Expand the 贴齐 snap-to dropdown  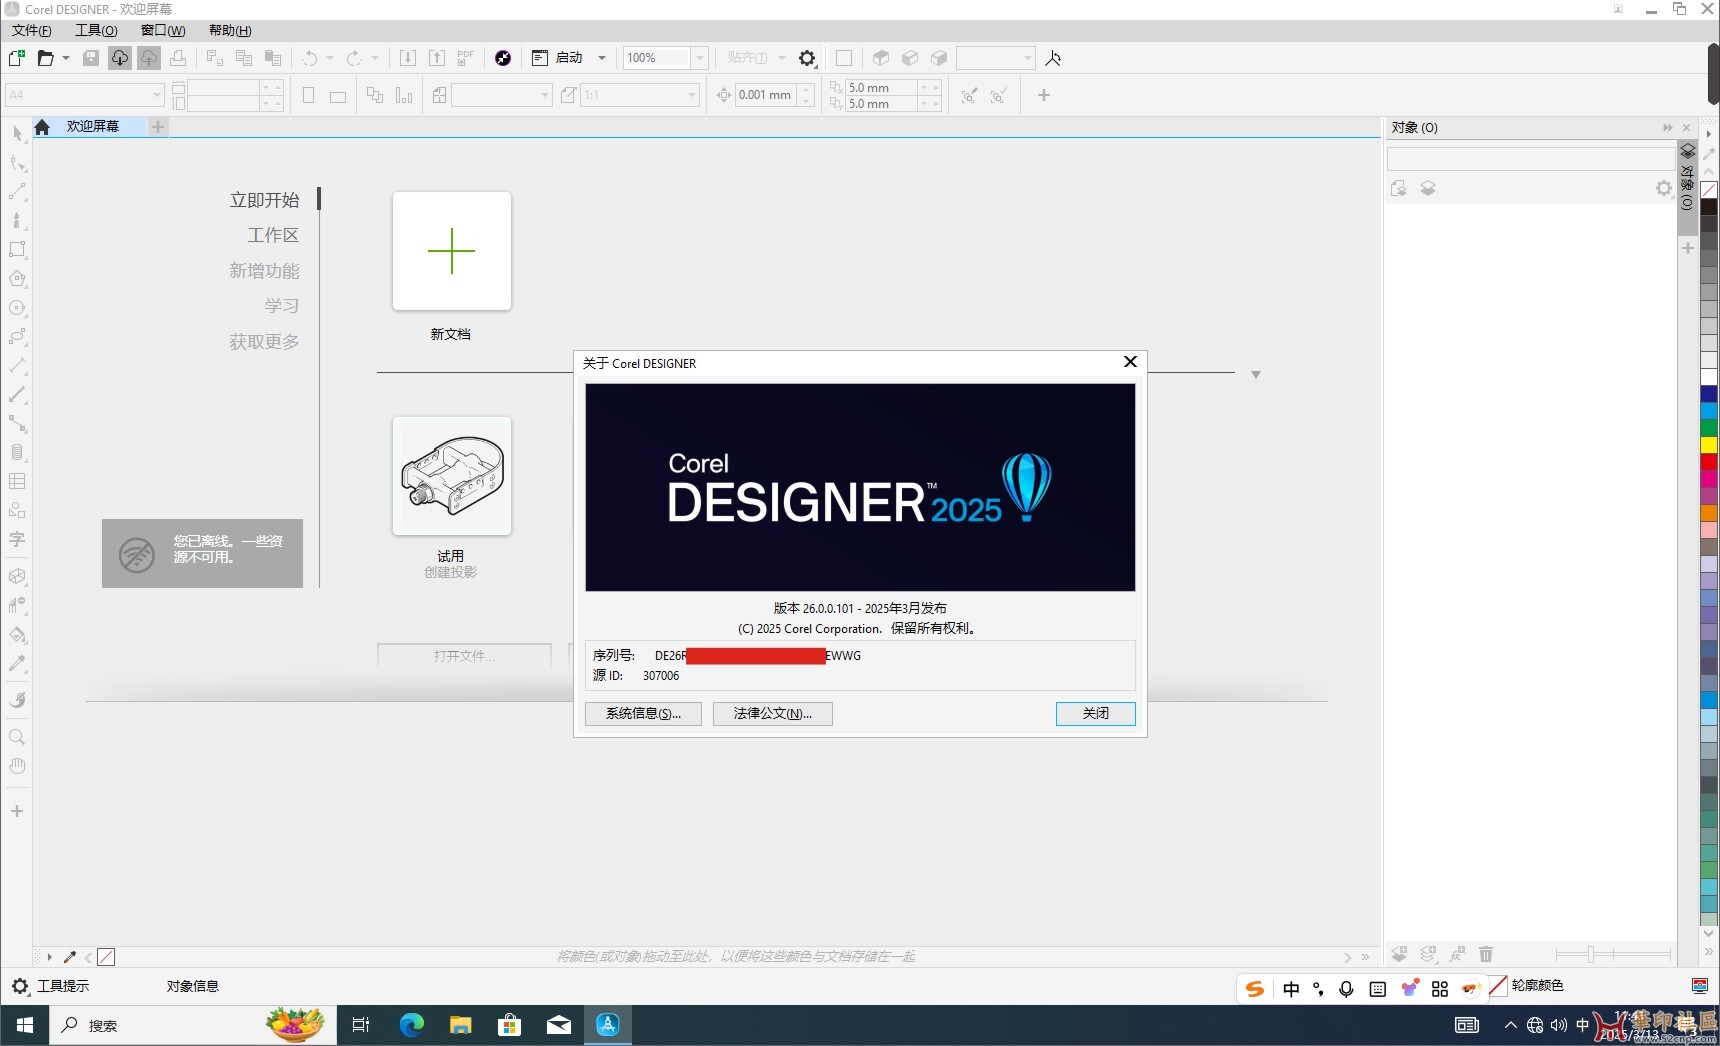tap(782, 58)
